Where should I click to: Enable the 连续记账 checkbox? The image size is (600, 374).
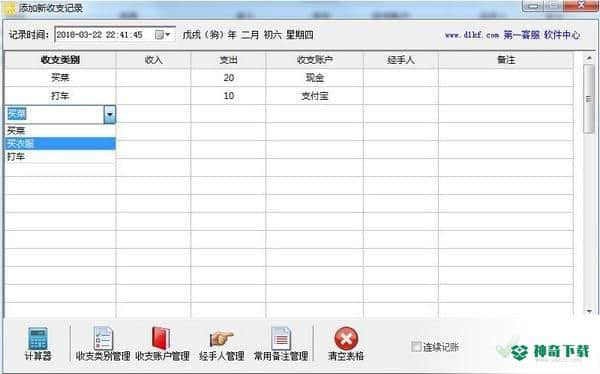416,347
